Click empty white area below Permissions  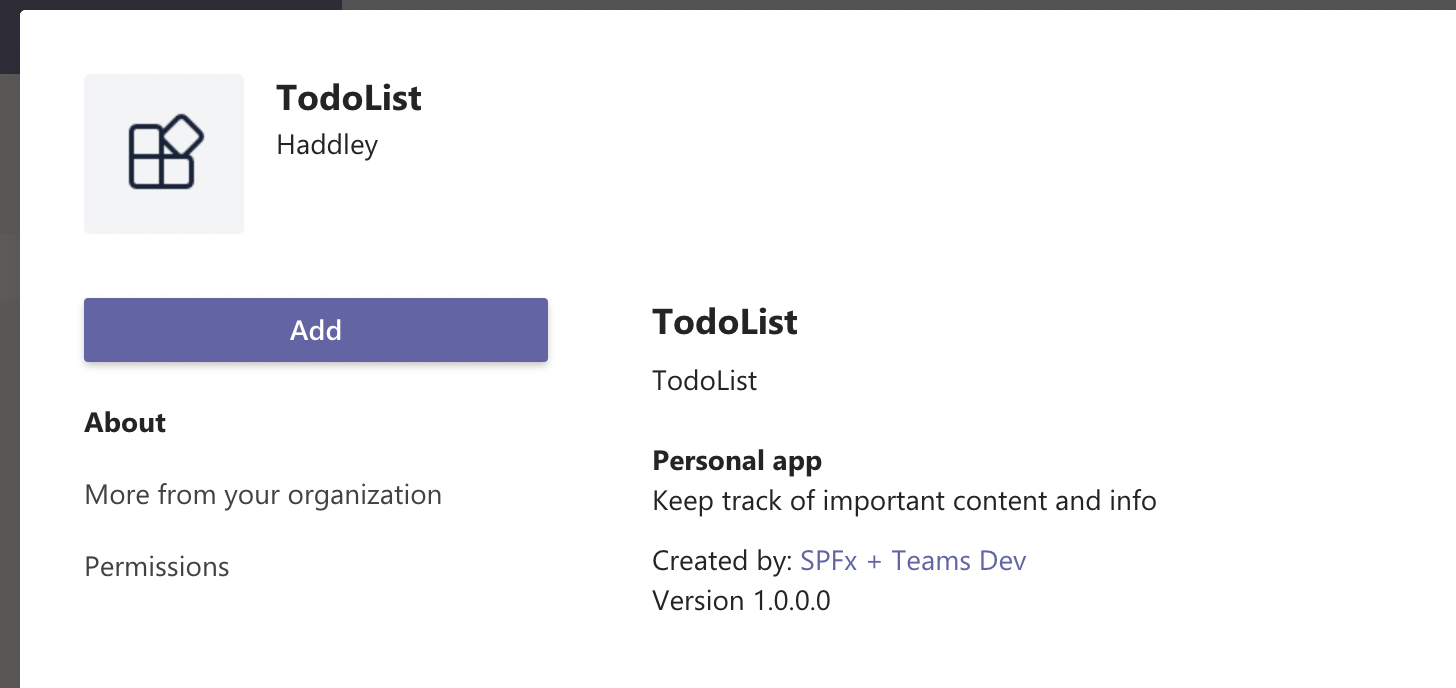[x=300, y=640]
